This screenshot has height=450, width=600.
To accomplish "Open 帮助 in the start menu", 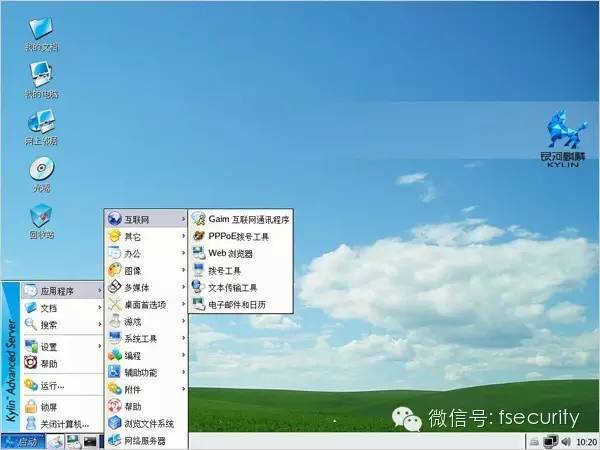I will click(x=62, y=364).
